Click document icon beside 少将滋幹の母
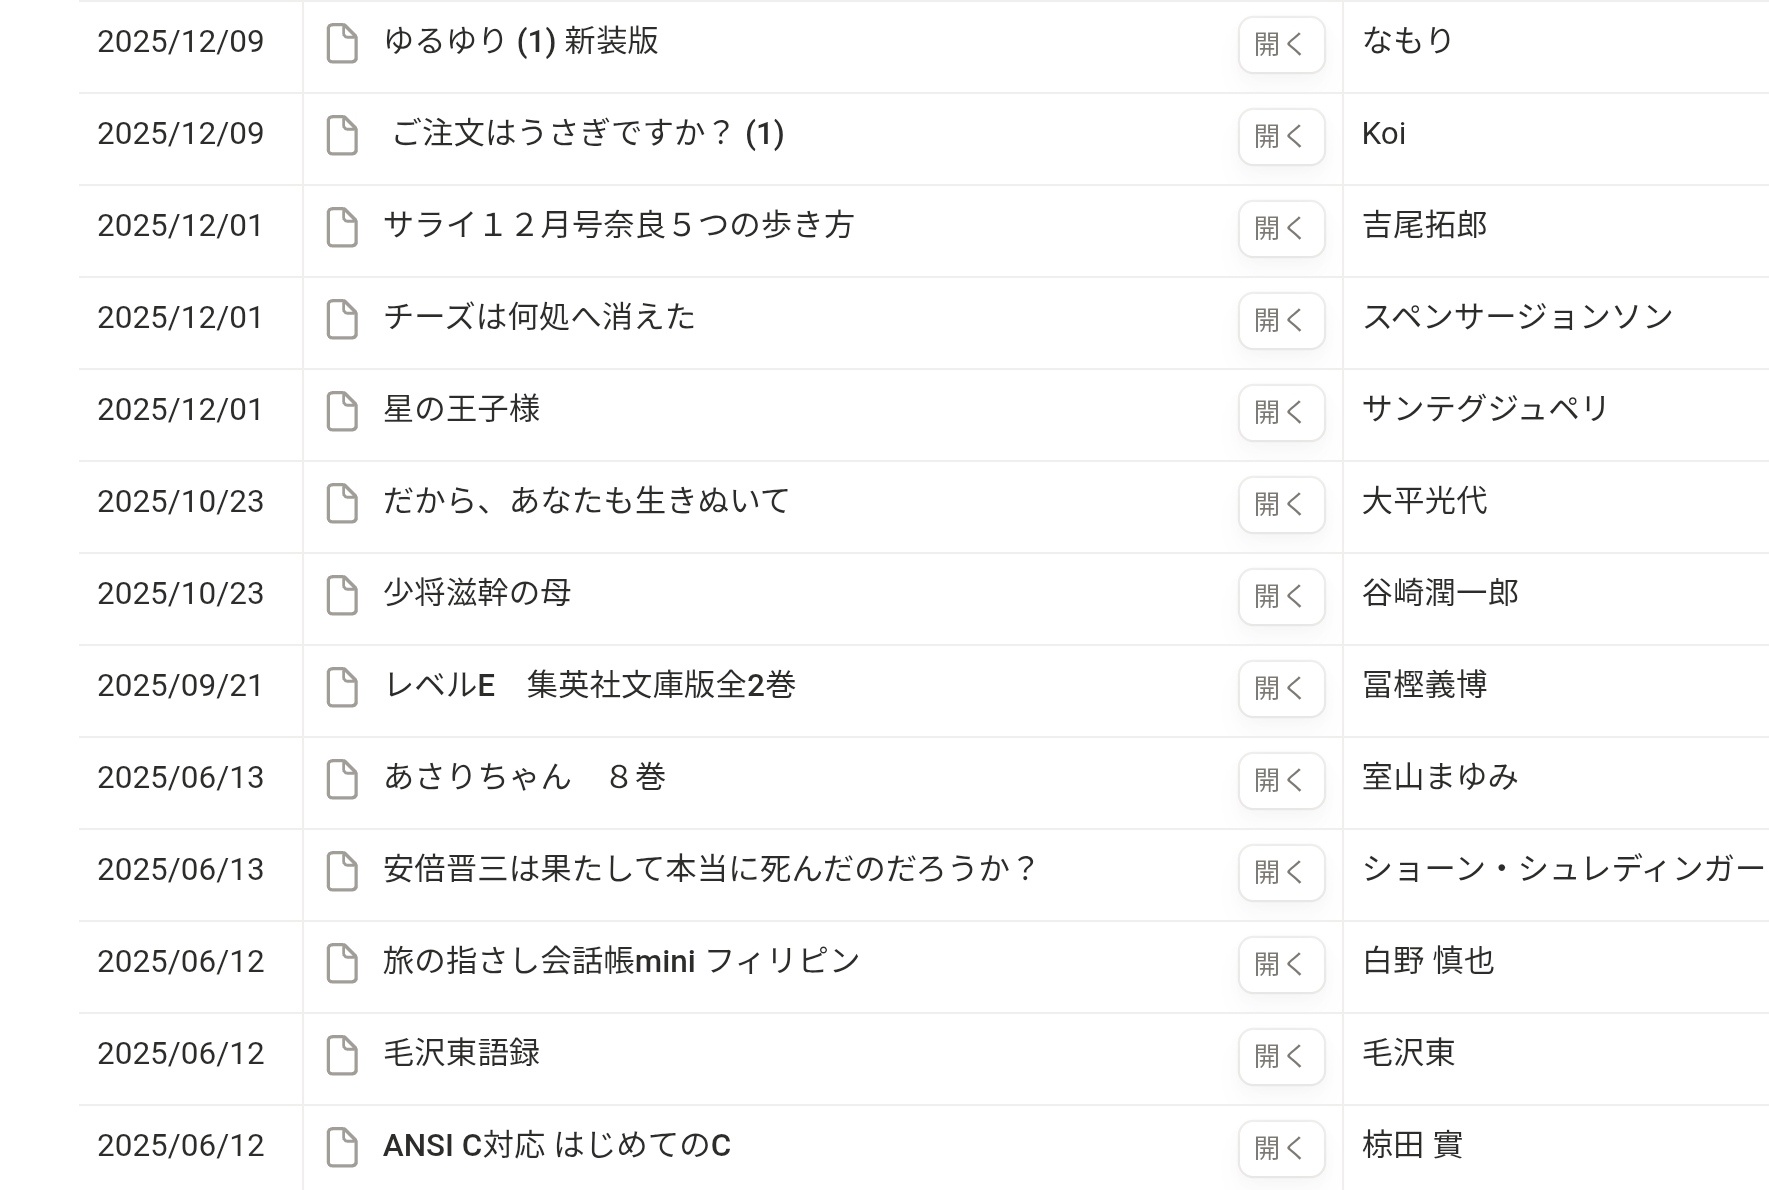This screenshot has height=1190, width=1769. coord(342,596)
